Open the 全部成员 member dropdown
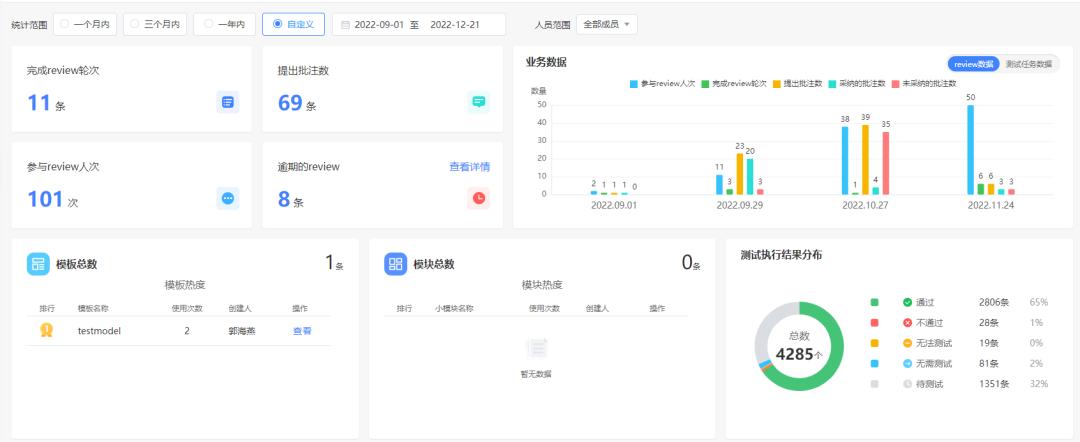This screenshot has width=1080, height=442. click(x=607, y=24)
